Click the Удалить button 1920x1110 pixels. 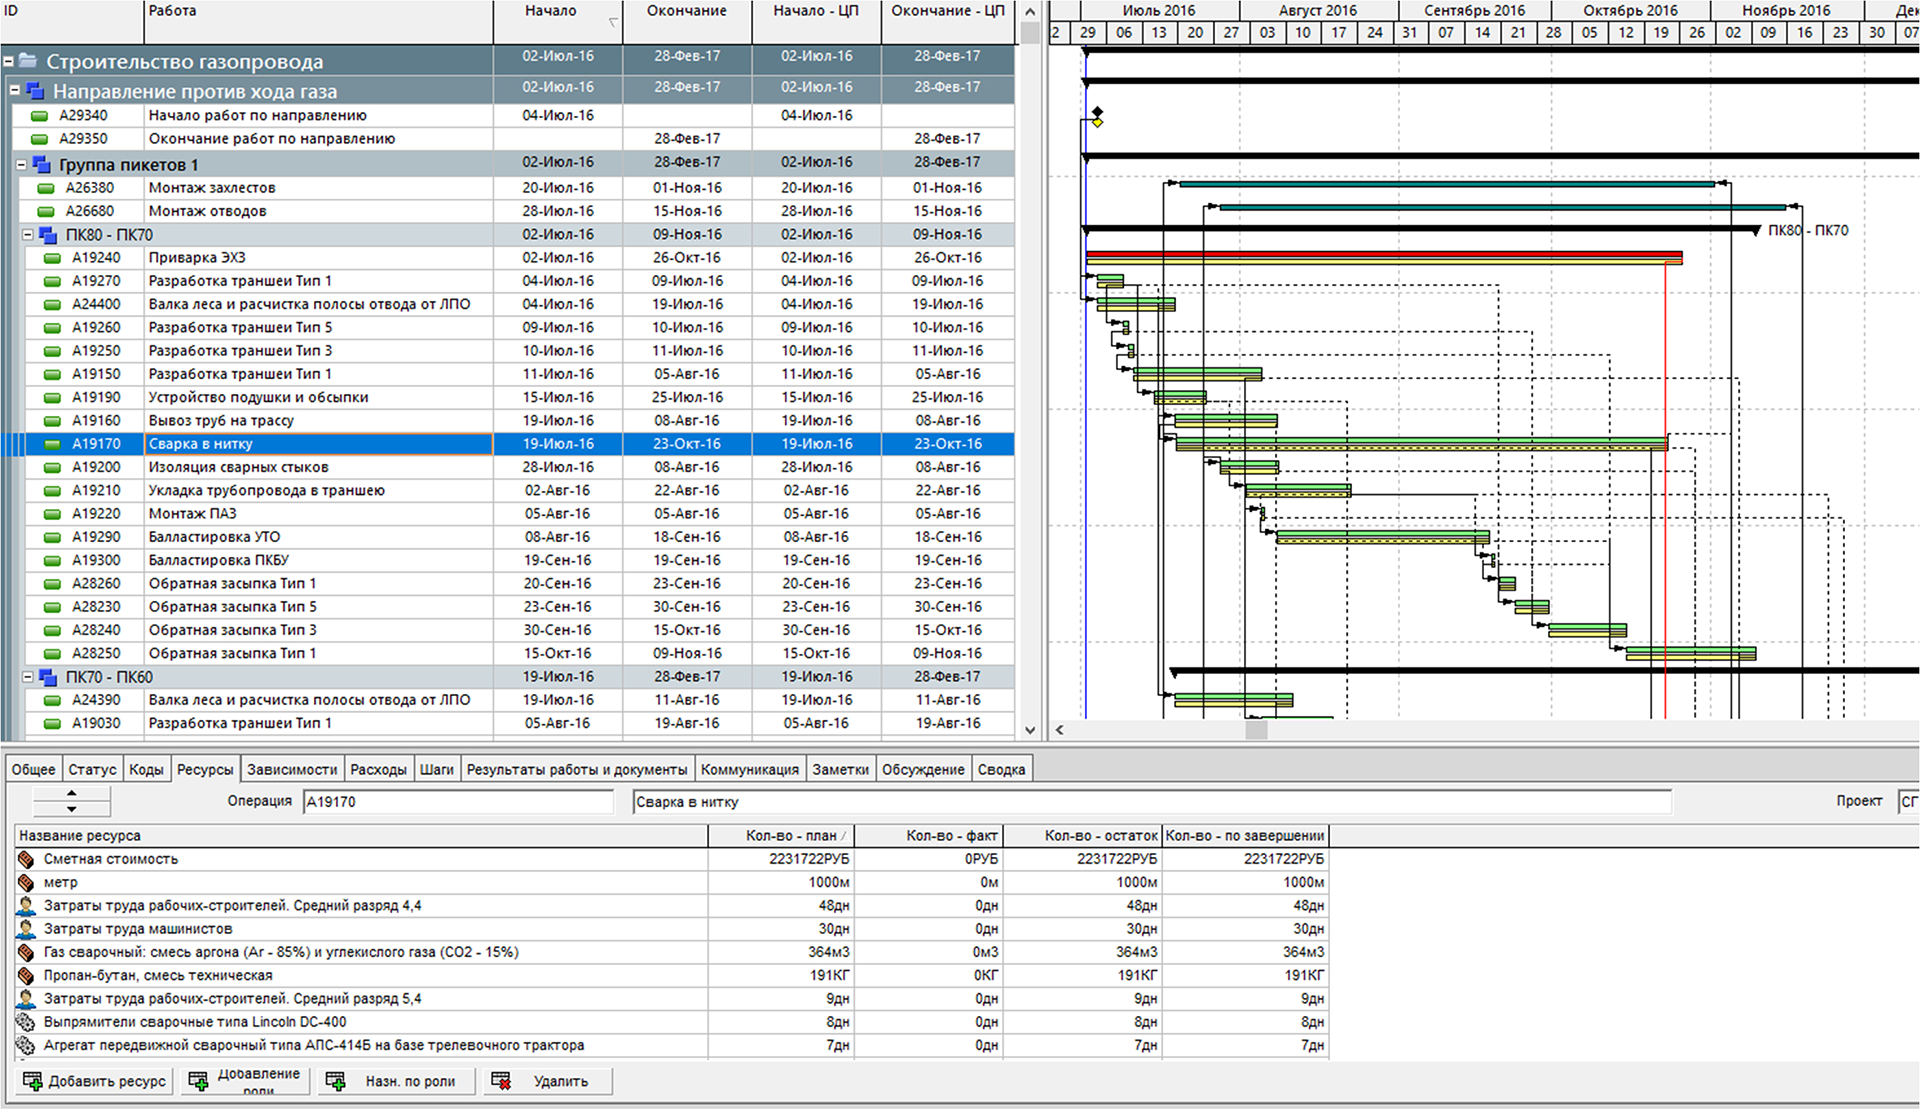tap(547, 1081)
